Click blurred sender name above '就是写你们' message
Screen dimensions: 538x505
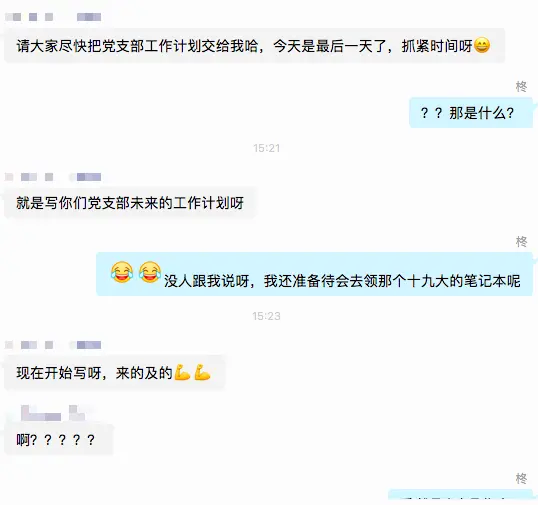53,177
